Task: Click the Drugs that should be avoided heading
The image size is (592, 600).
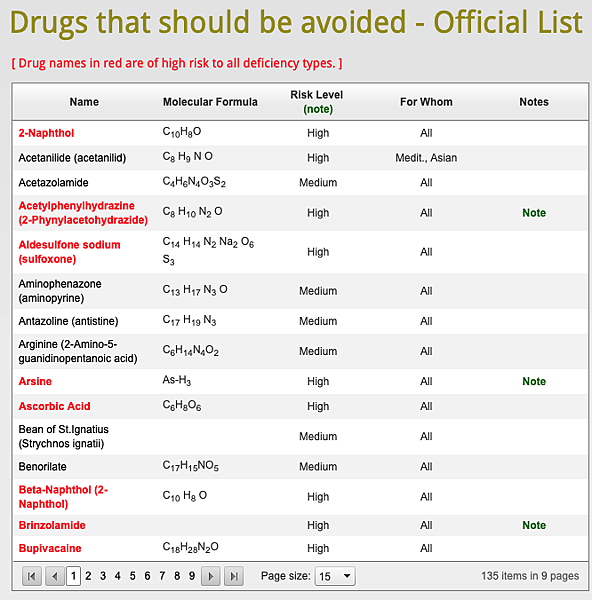Action: tap(296, 23)
